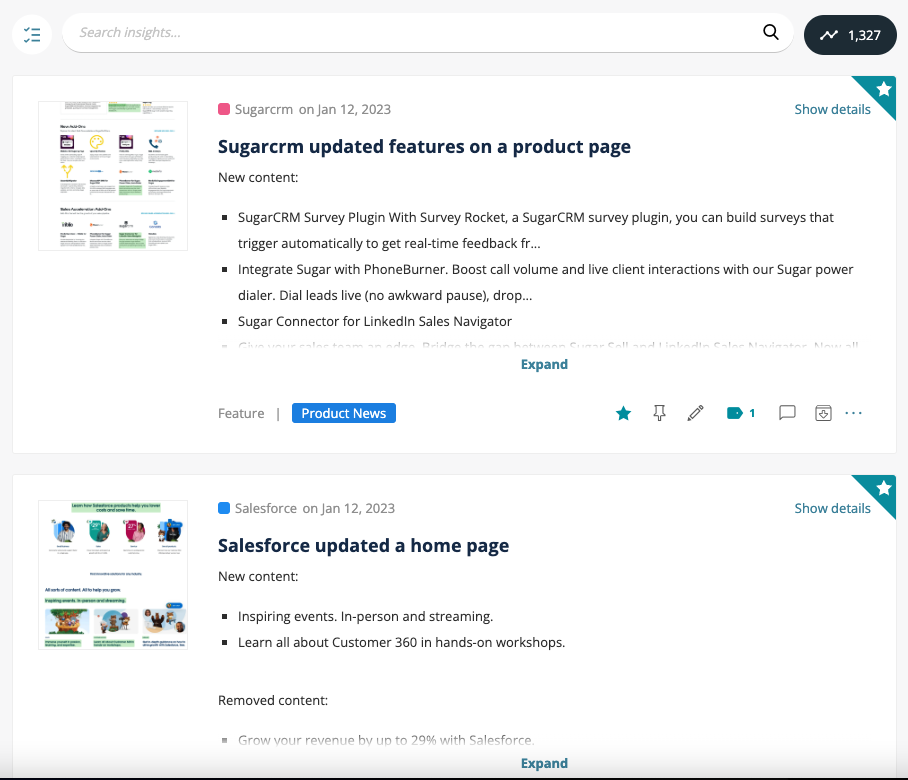Screen dimensions: 908x780
Task: Click the 'SugarCRM Survey Plugin With Survey Rocket' bullet
Action: point(536,230)
